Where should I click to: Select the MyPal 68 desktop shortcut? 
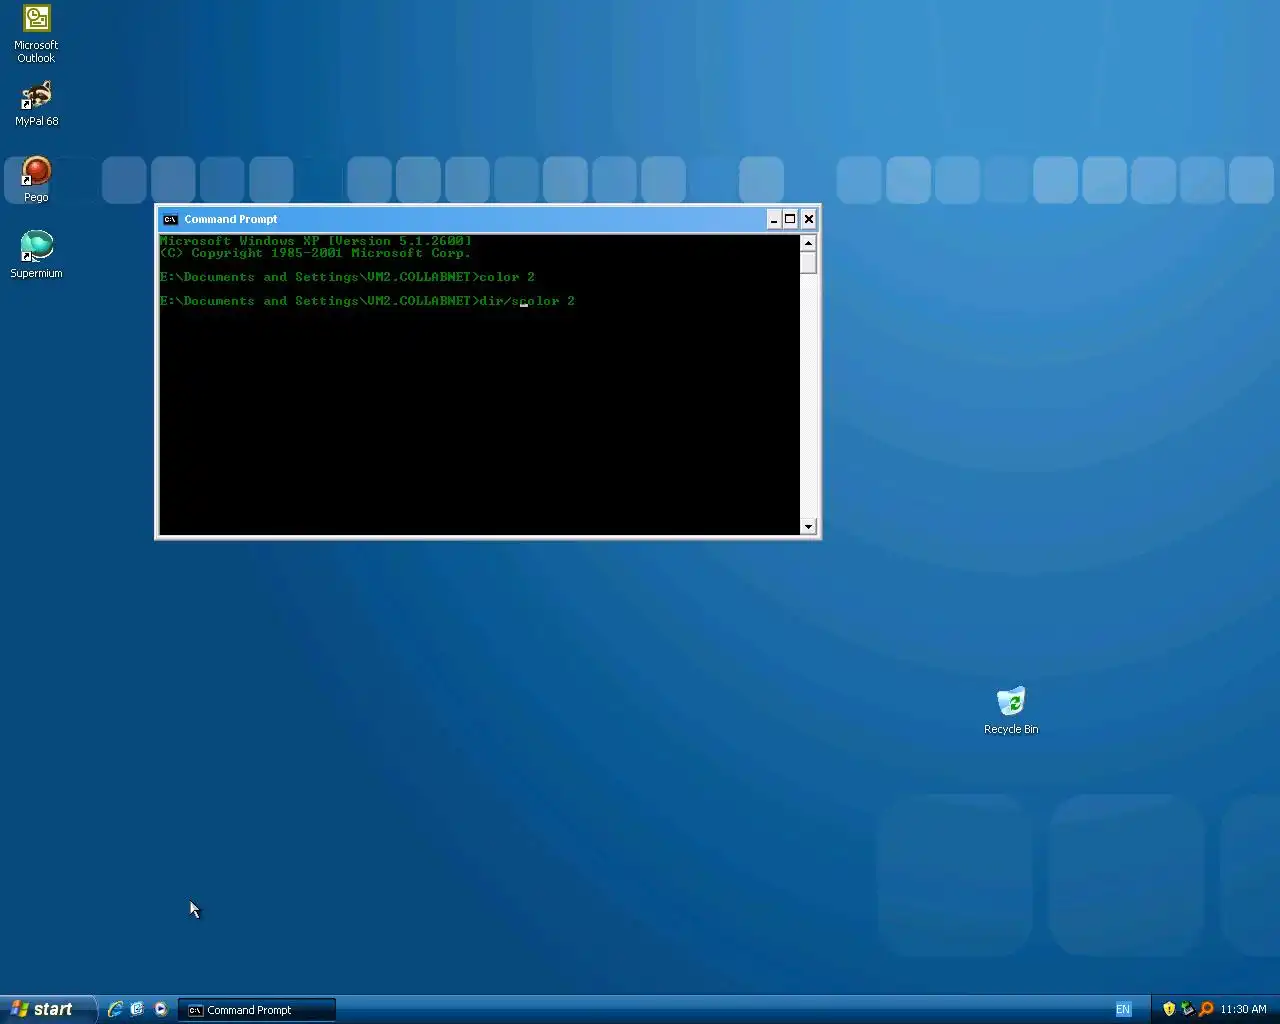pyautogui.click(x=36, y=104)
